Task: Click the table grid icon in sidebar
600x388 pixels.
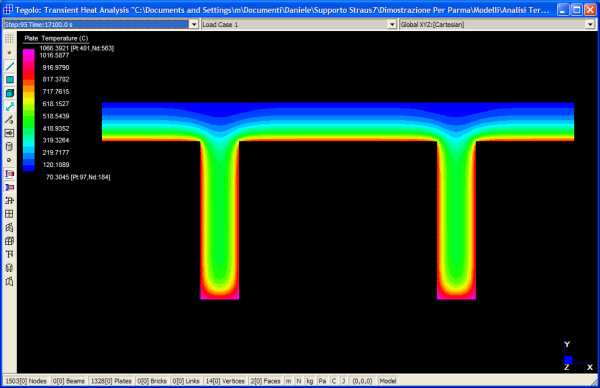Action: [10, 214]
